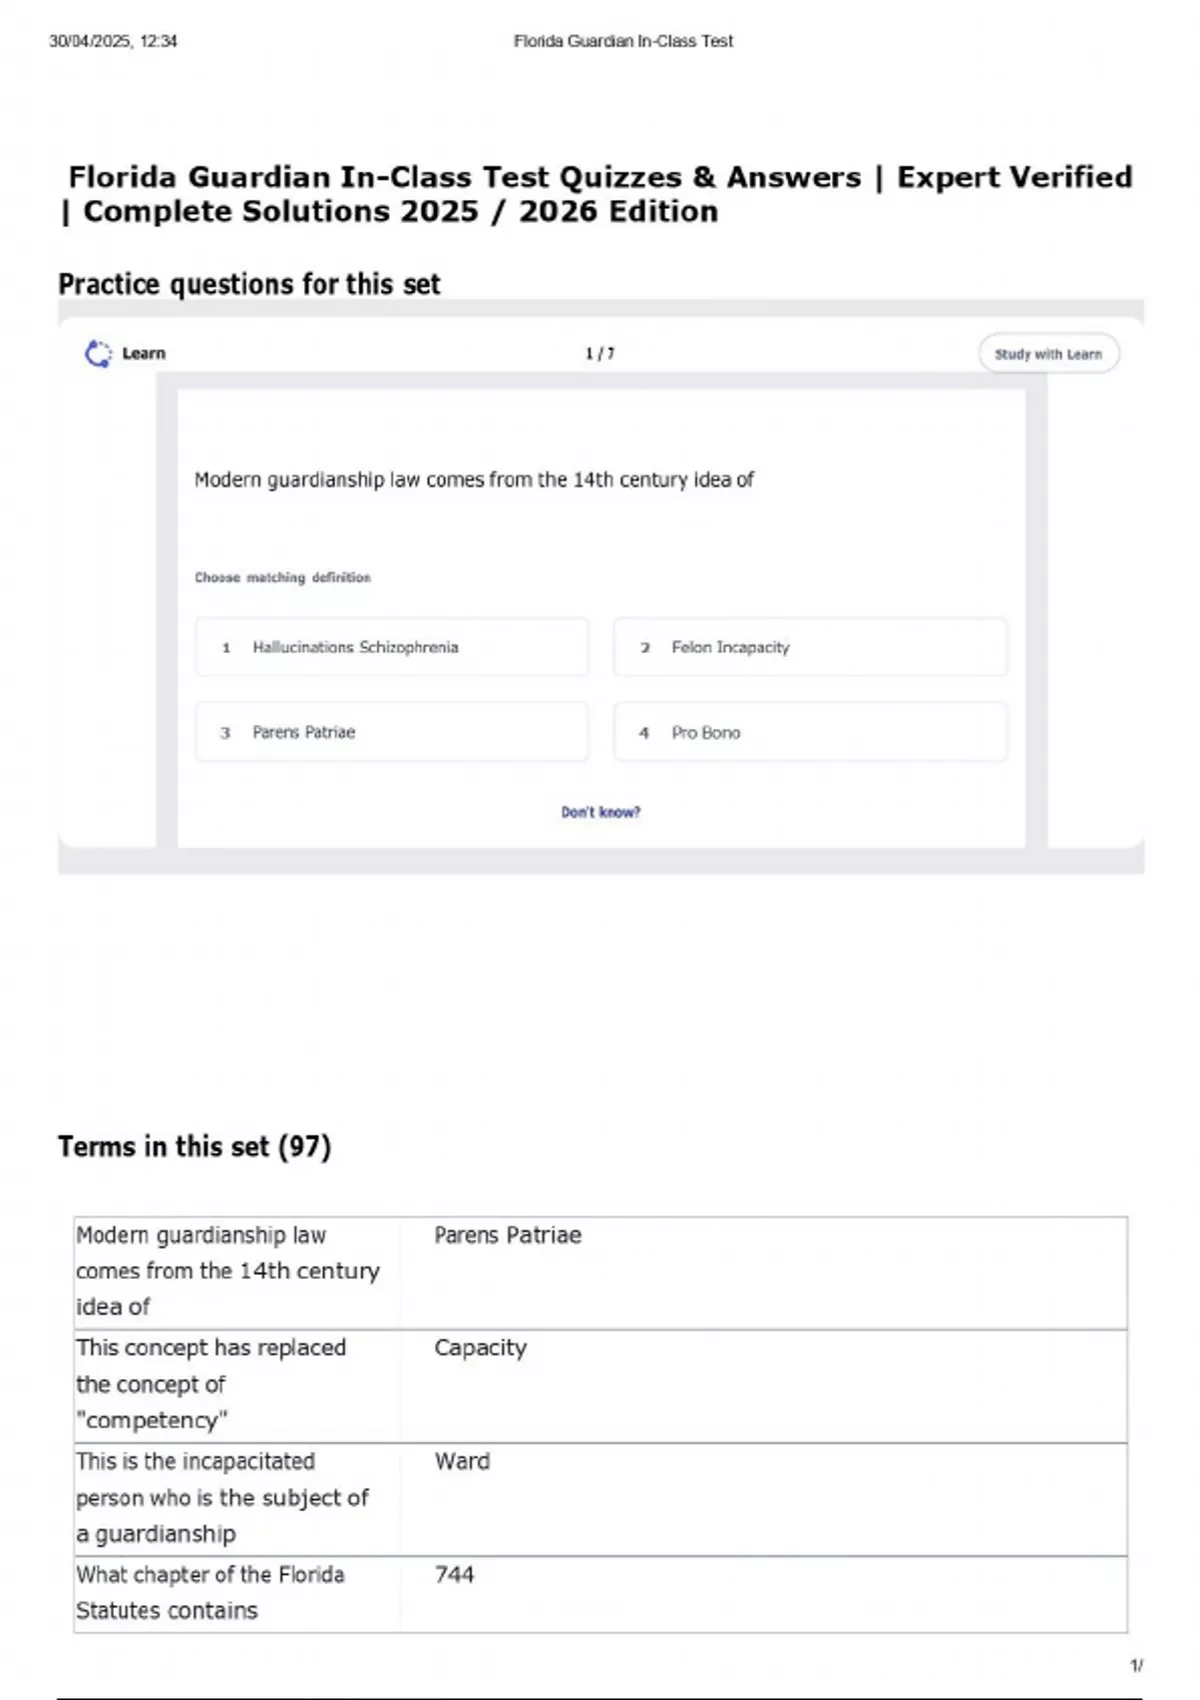This screenshot has width=1200, height=1700.
Task: Select the Pro Bono answer option
Action: point(810,733)
